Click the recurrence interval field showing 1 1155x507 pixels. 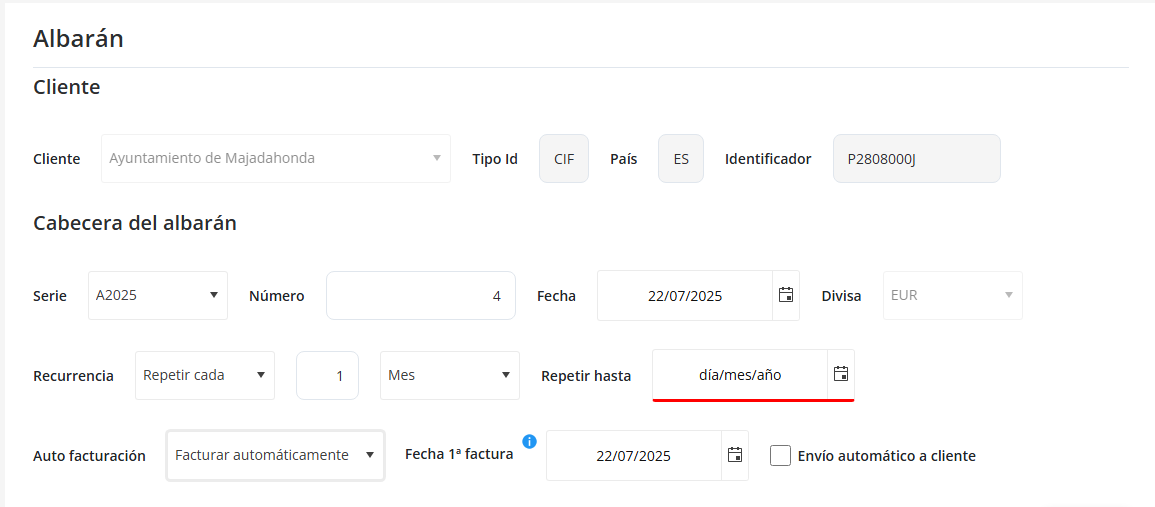click(x=327, y=375)
